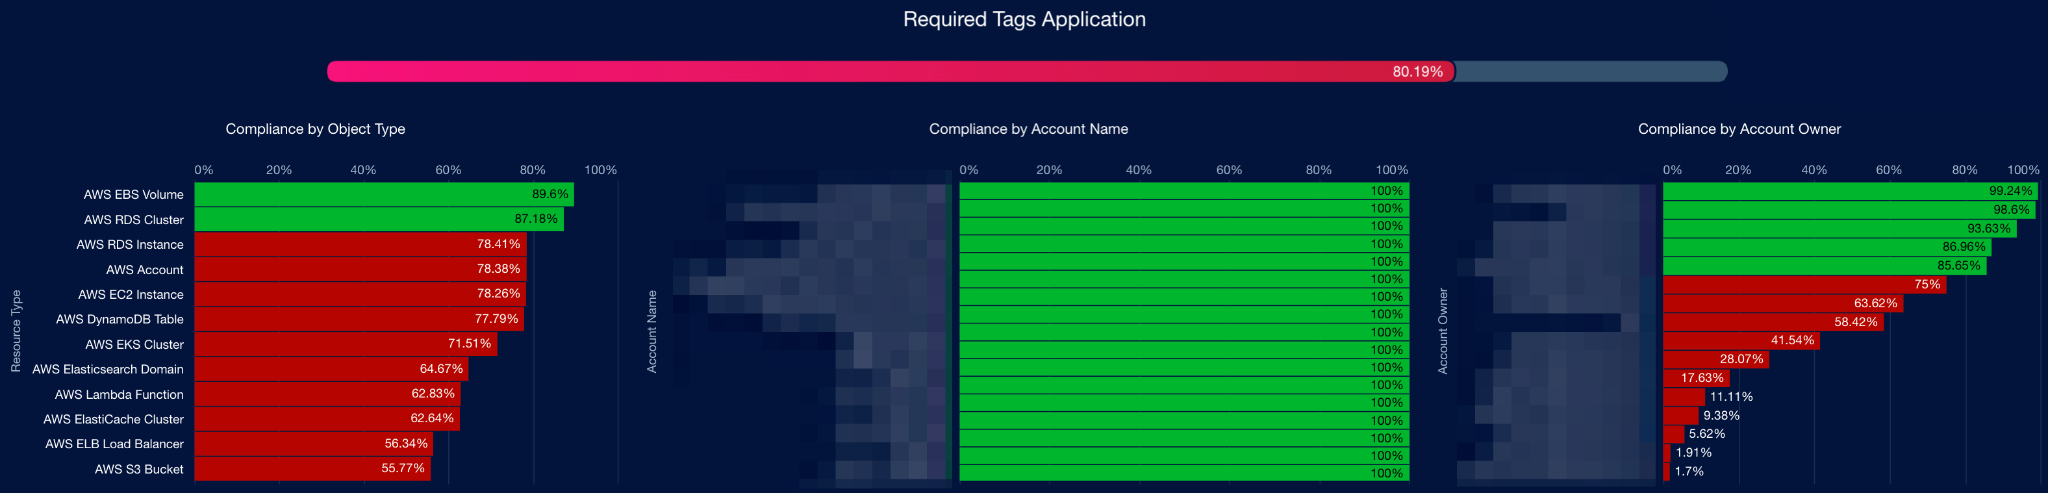The width and height of the screenshot is (2048, 493).
Task: Select the red 55.77% bar
Action: pos(312,468)
